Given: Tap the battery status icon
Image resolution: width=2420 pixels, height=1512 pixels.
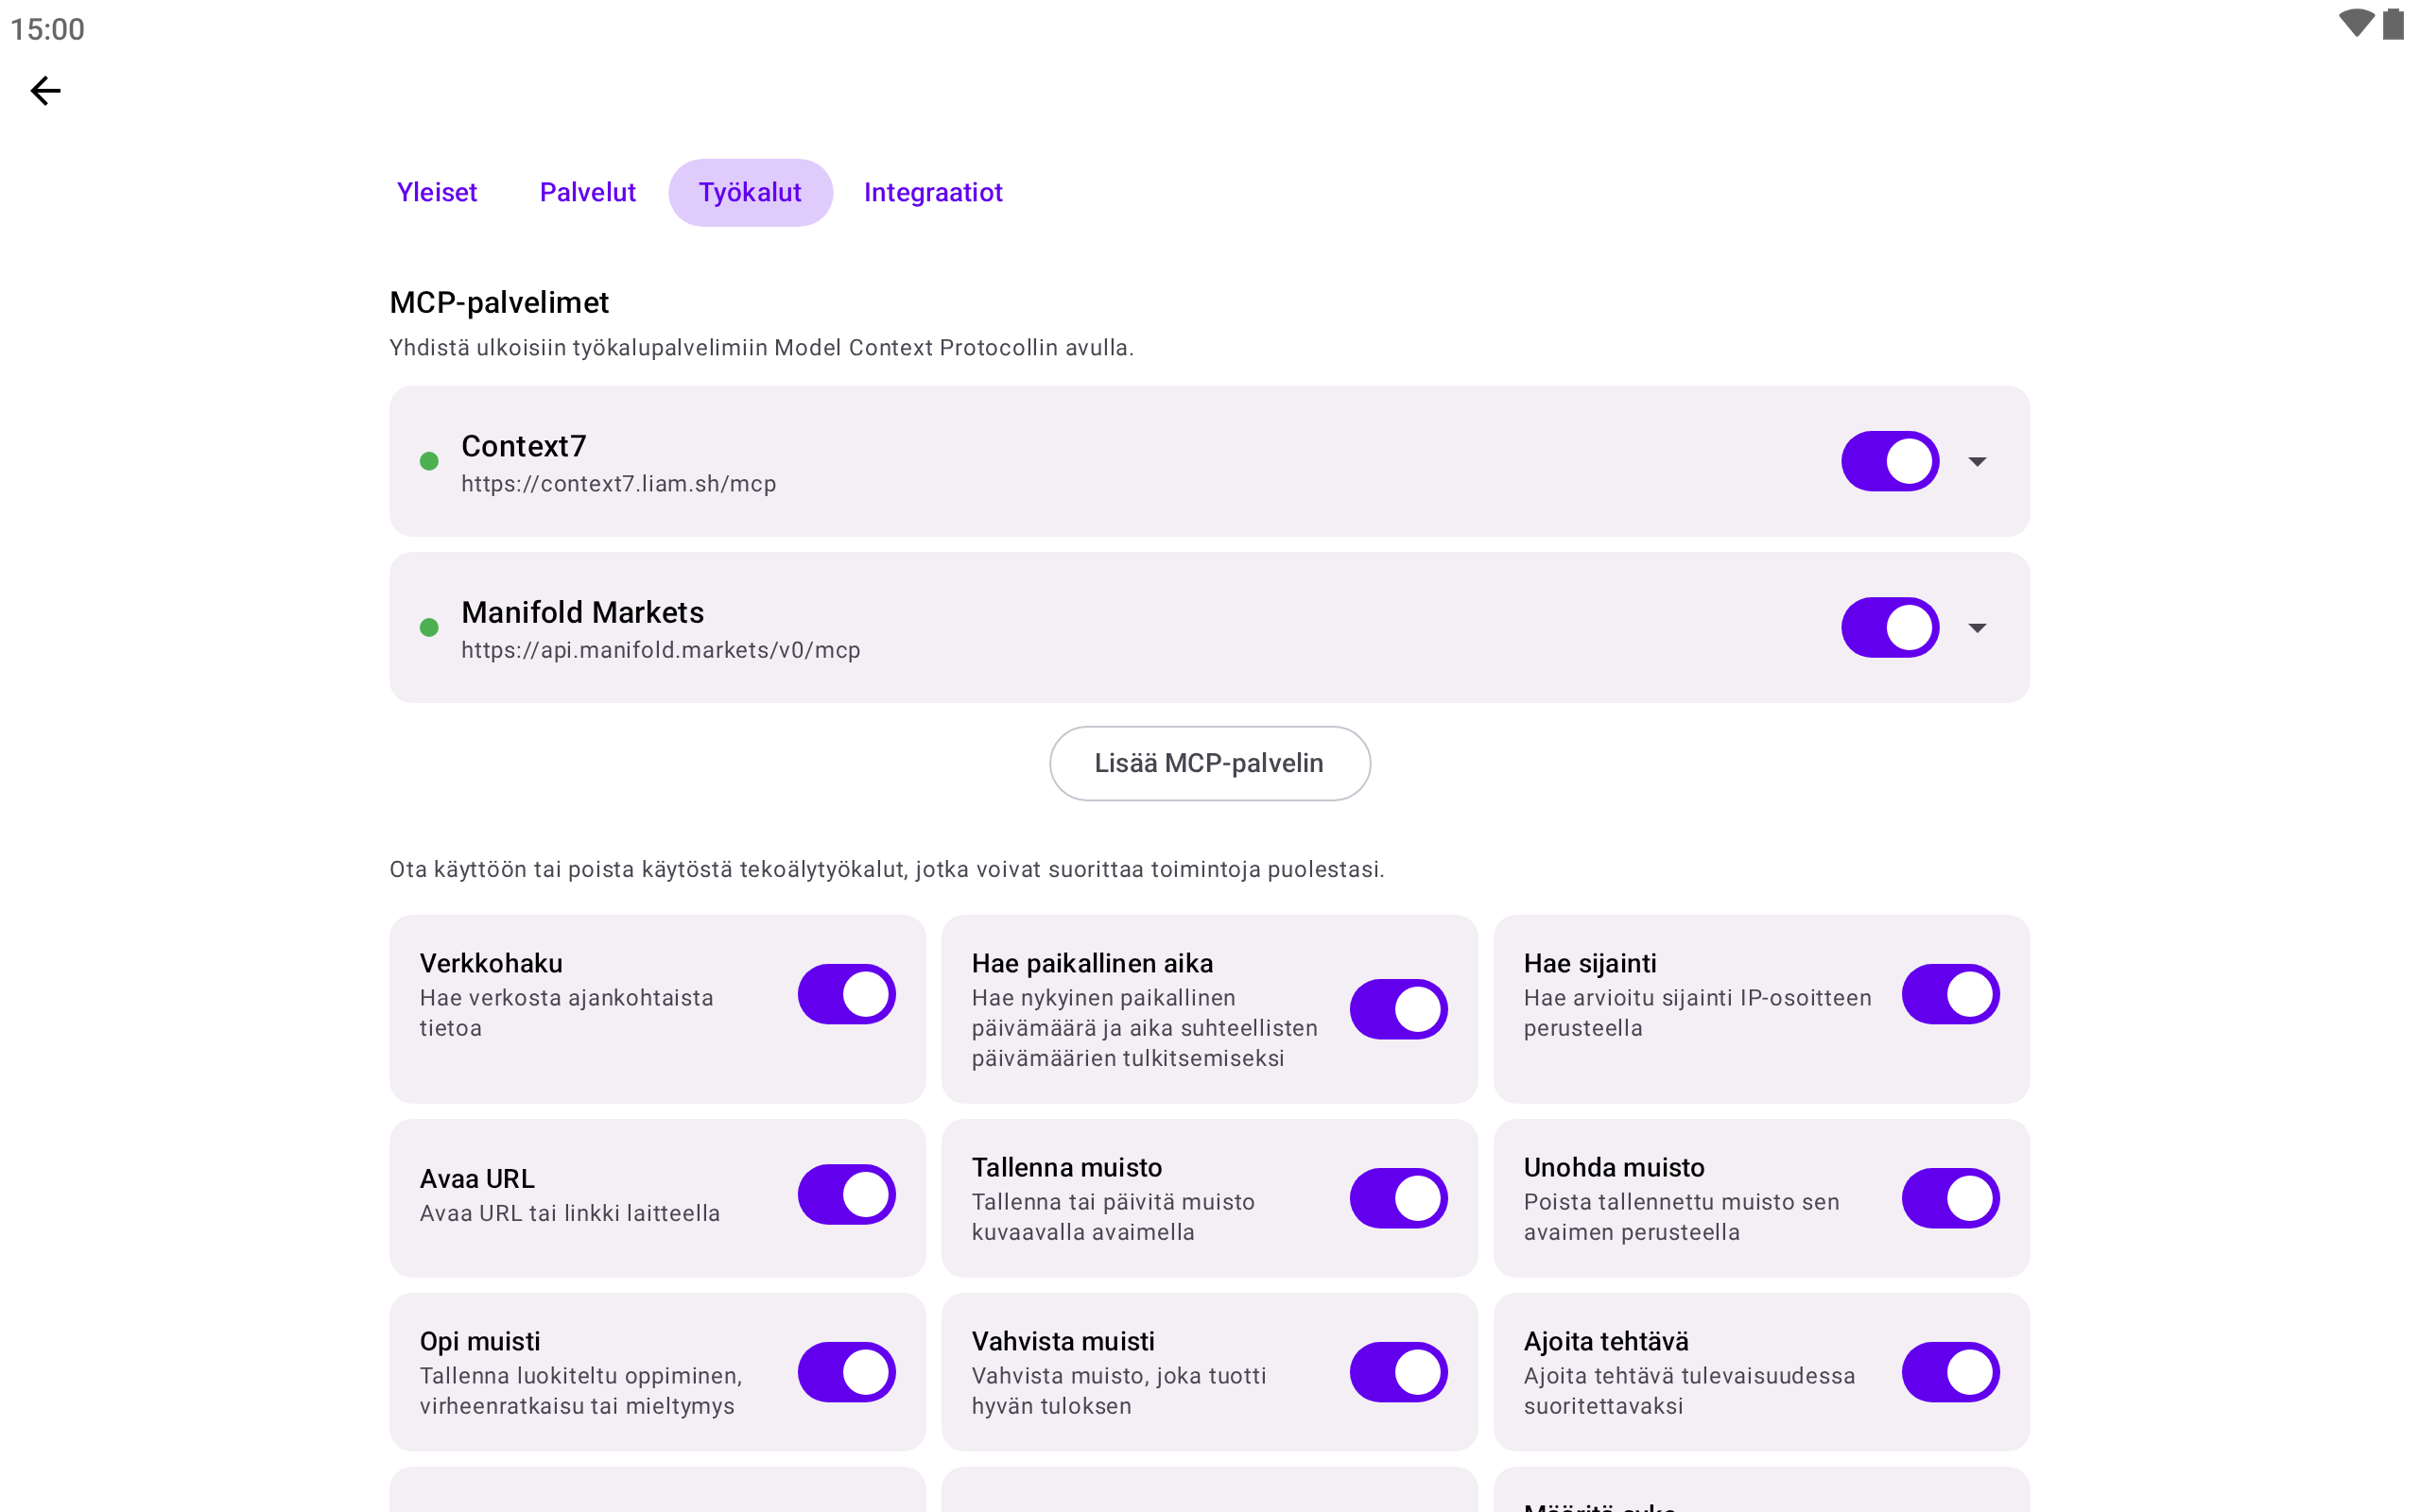Looking at the screenshot, I should pos(2392,24).
